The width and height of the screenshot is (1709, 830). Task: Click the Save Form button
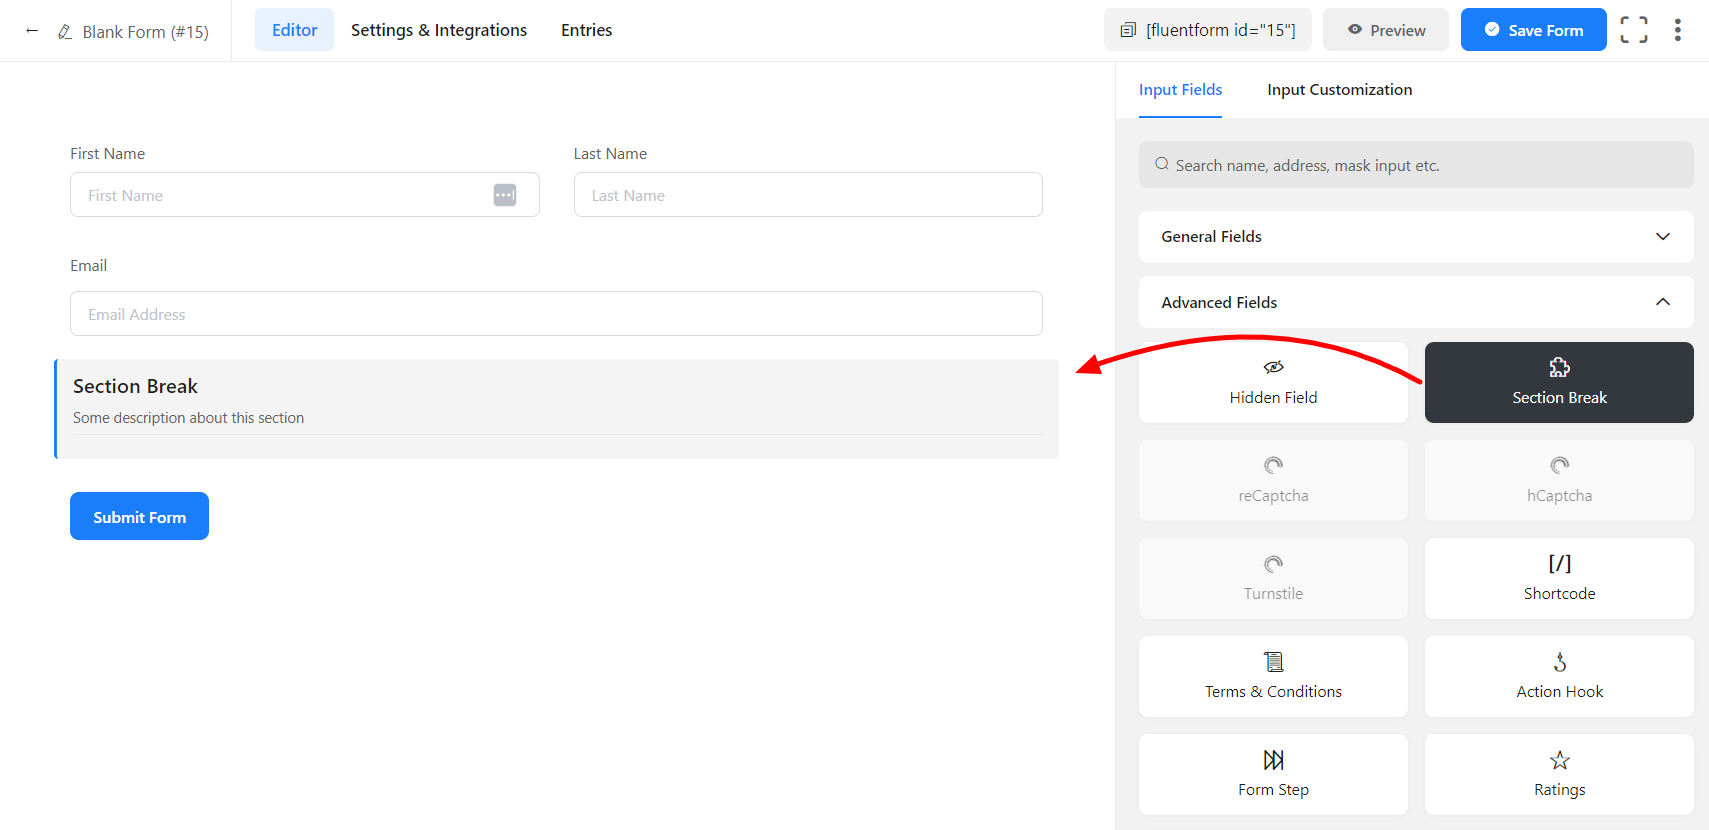pyautogui.click(x=1532, y=30)
